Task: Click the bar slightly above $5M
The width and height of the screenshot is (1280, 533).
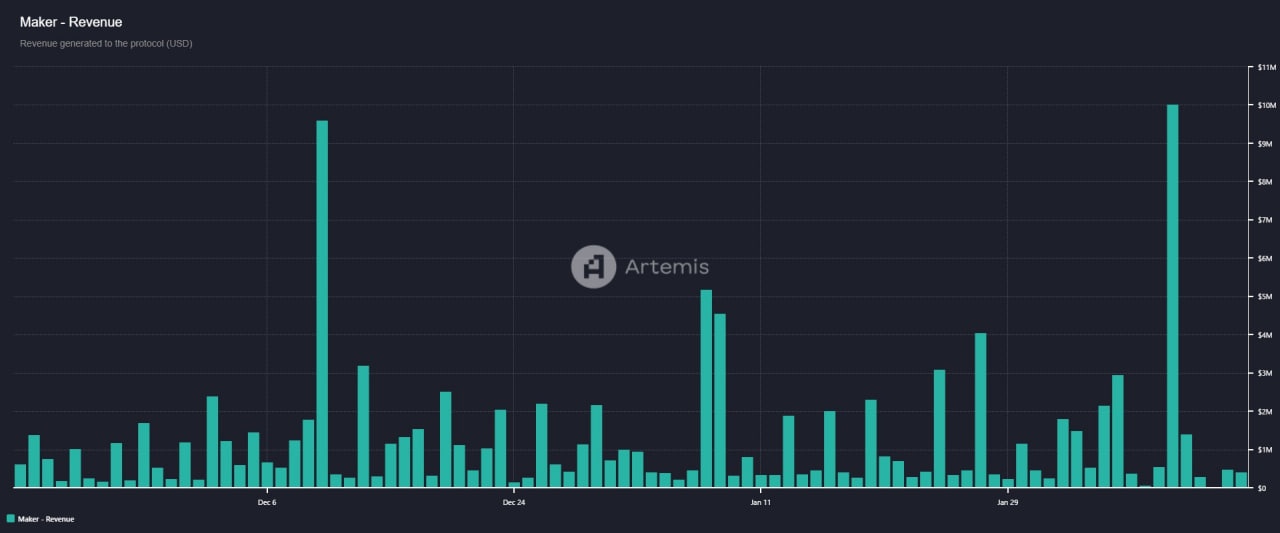Action: click(706, 388)
